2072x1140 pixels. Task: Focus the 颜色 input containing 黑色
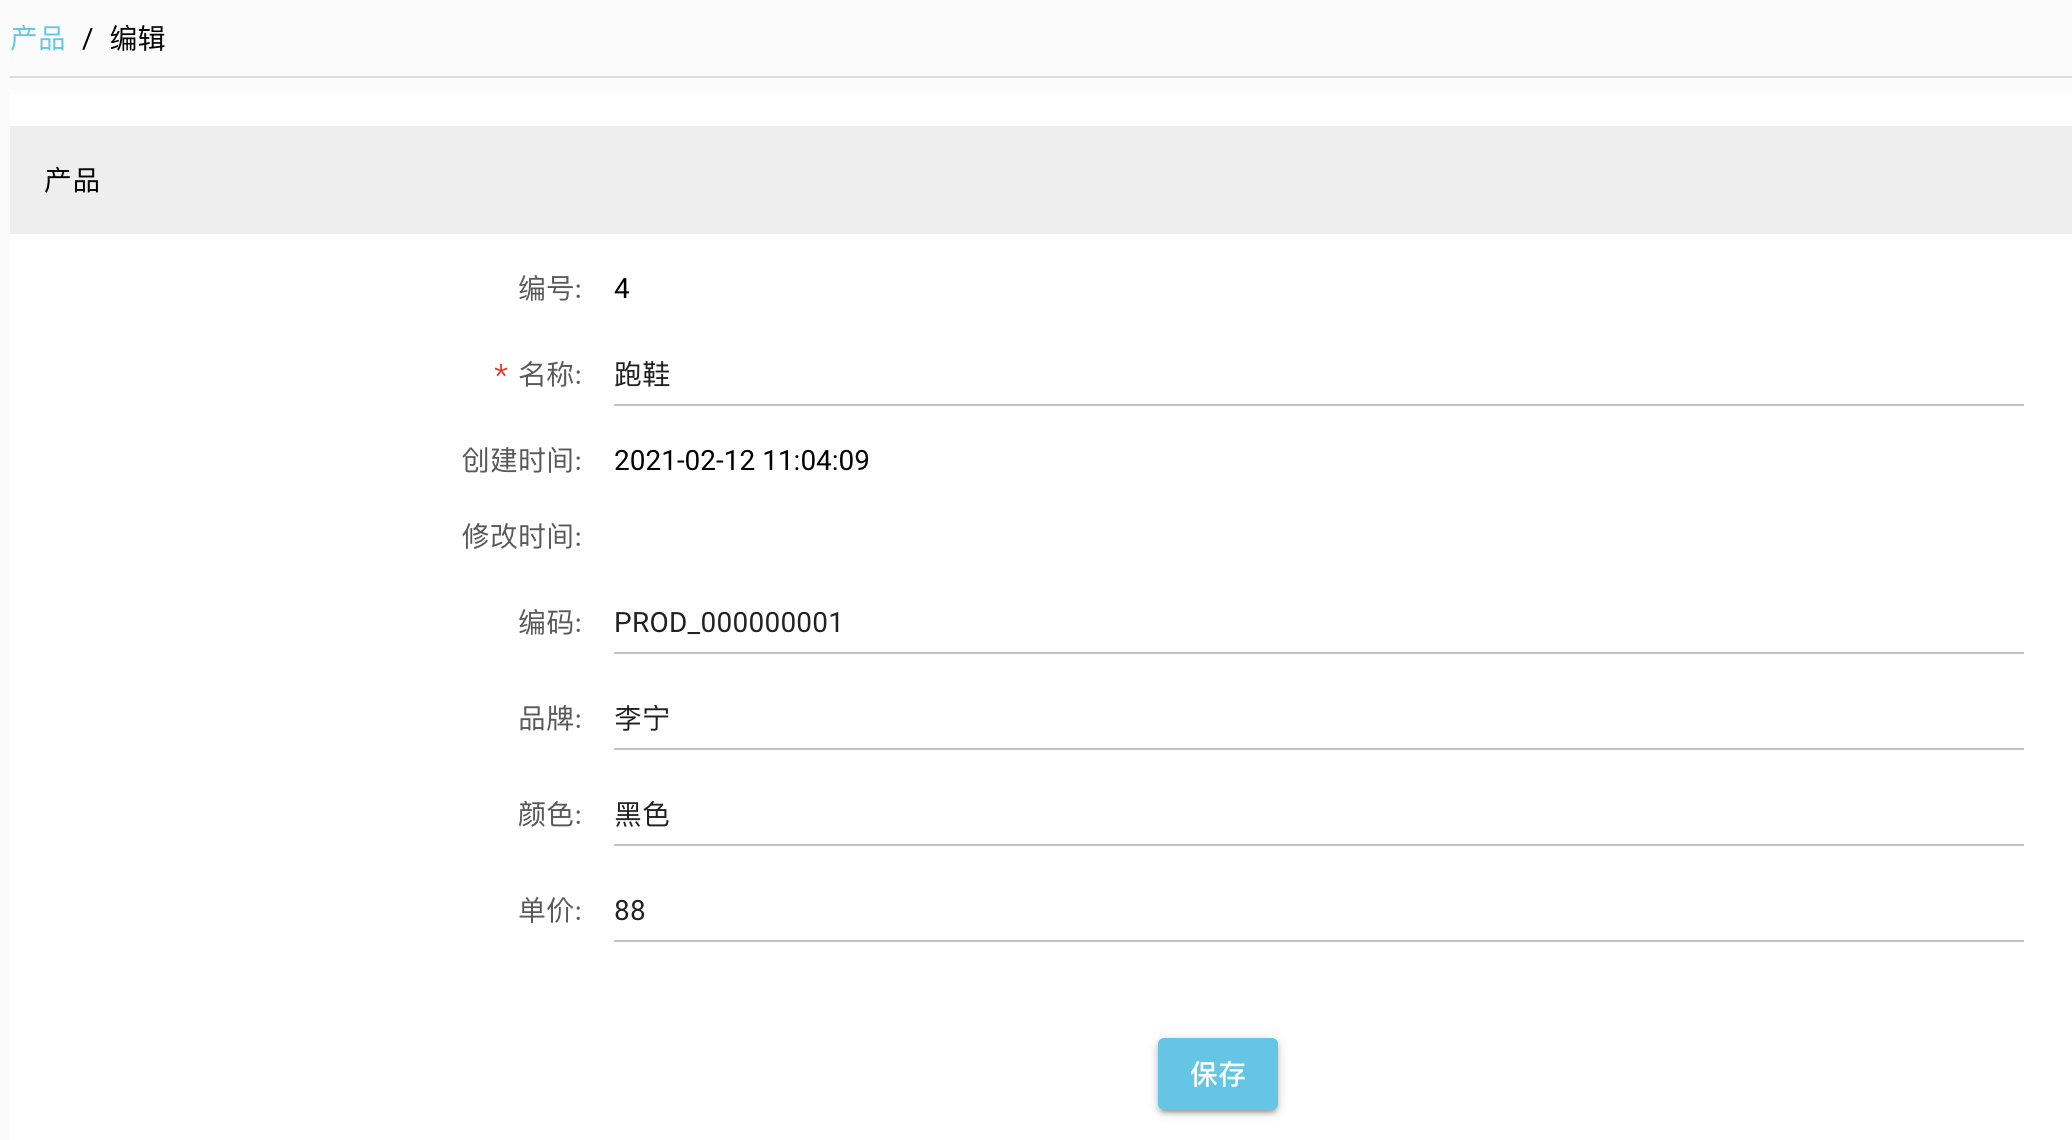coord(1318,815)
